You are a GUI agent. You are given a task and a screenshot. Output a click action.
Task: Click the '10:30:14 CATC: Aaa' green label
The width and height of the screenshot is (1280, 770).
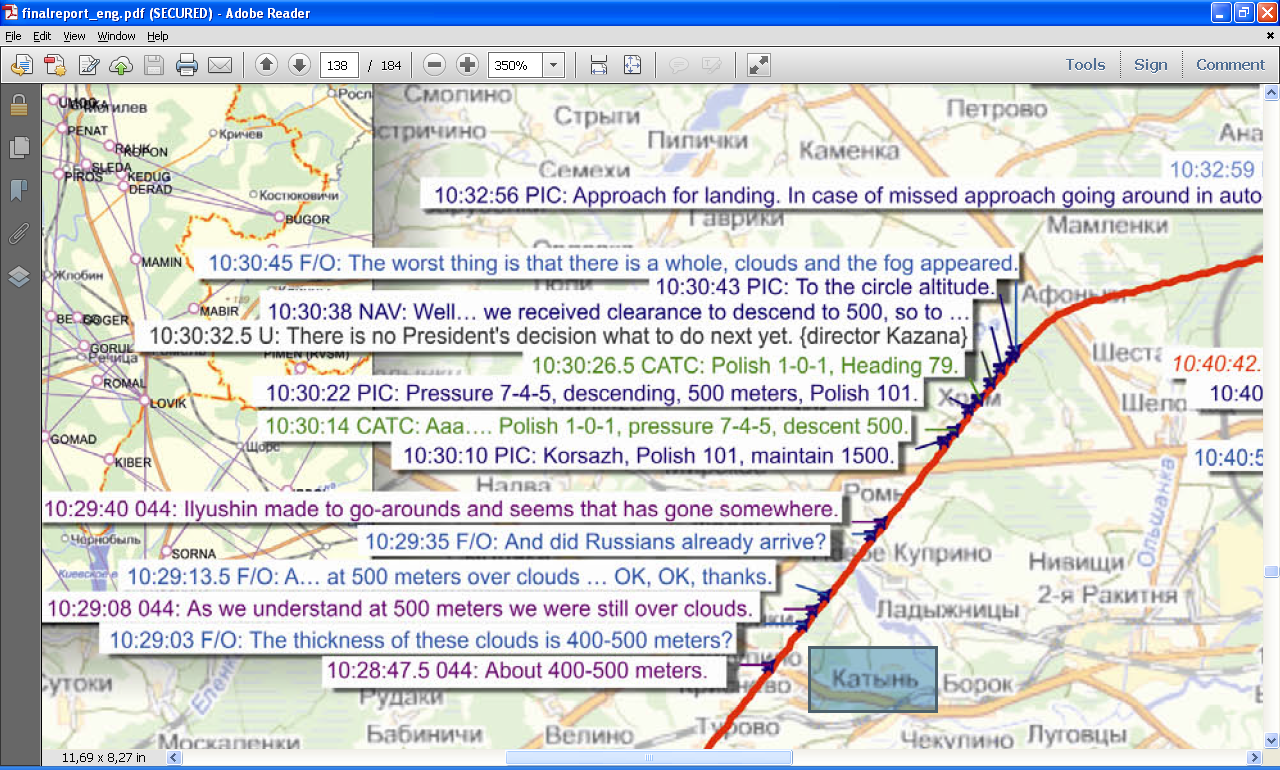[x=587, y=426]
